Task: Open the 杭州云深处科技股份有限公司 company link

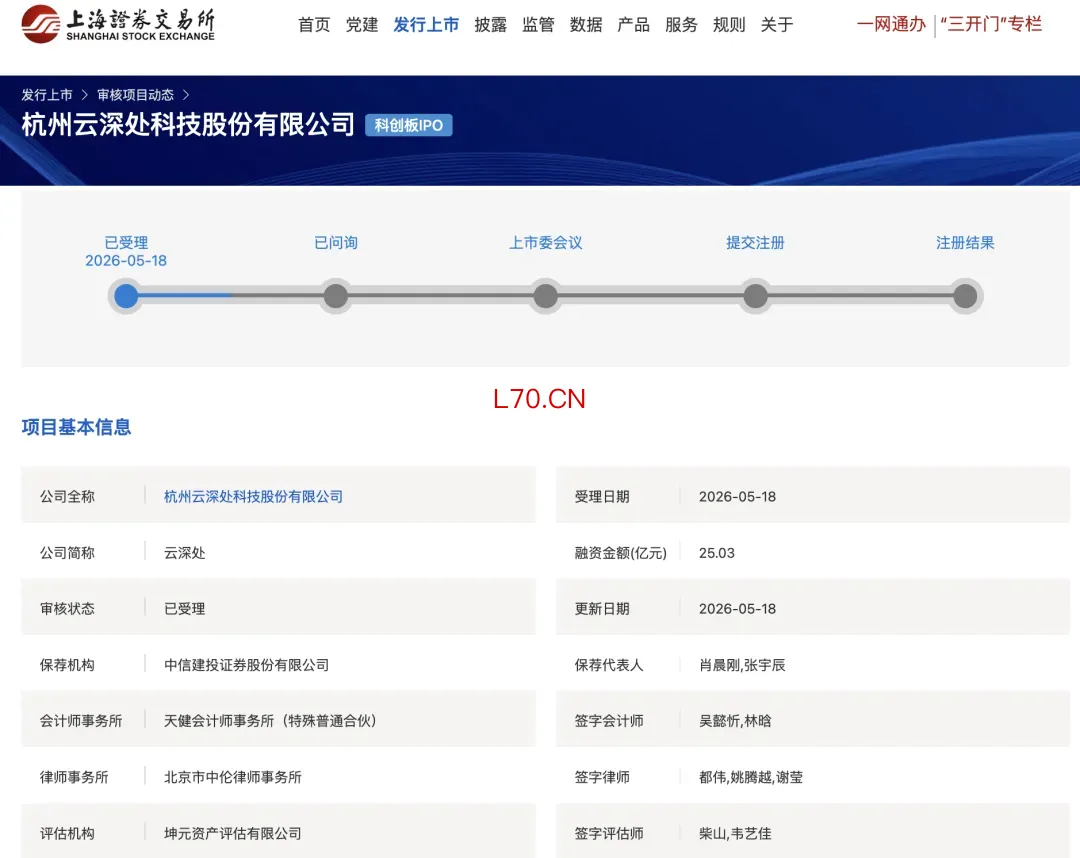Action: click(x=253, y=496)
